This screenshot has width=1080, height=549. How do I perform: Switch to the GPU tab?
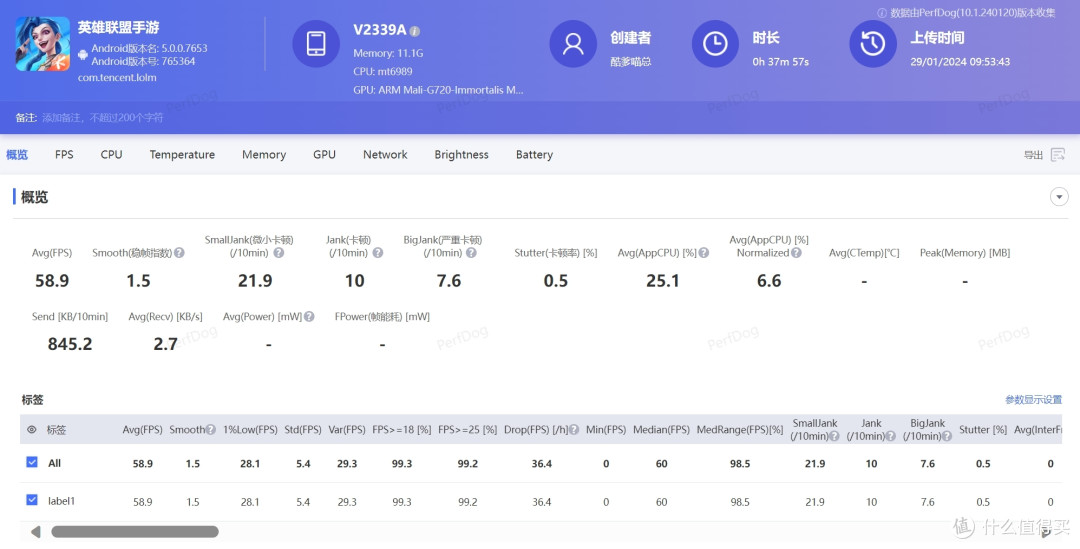[324, 155]
